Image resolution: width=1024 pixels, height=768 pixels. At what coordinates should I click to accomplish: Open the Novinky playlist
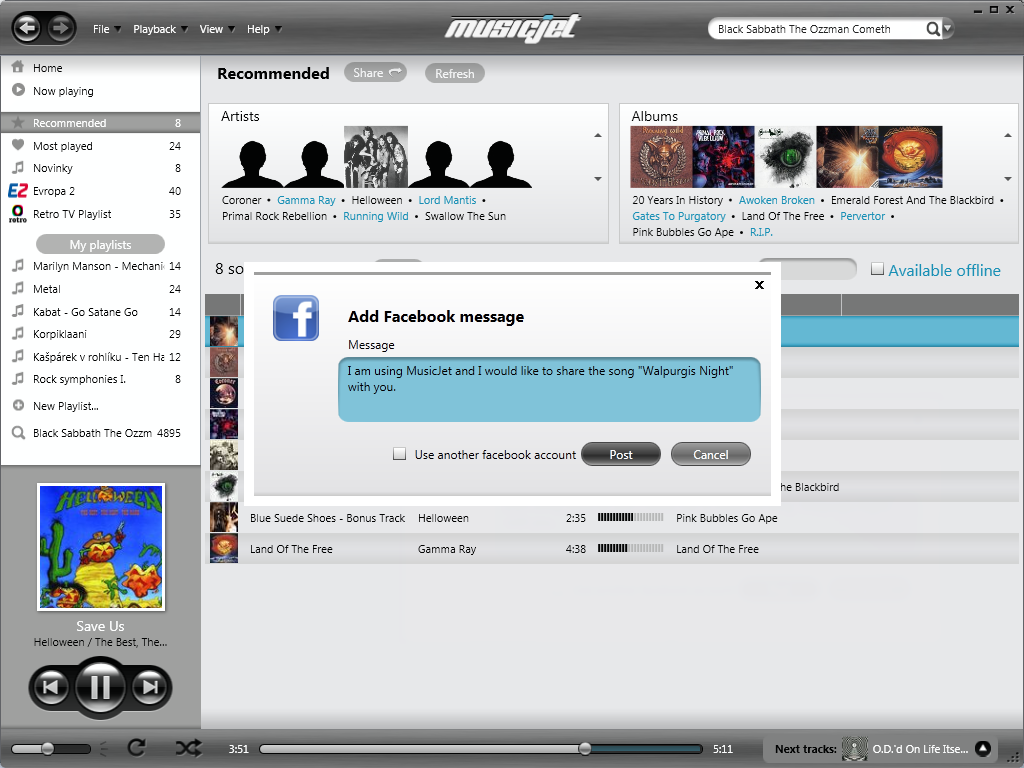(x=101, y=168)
